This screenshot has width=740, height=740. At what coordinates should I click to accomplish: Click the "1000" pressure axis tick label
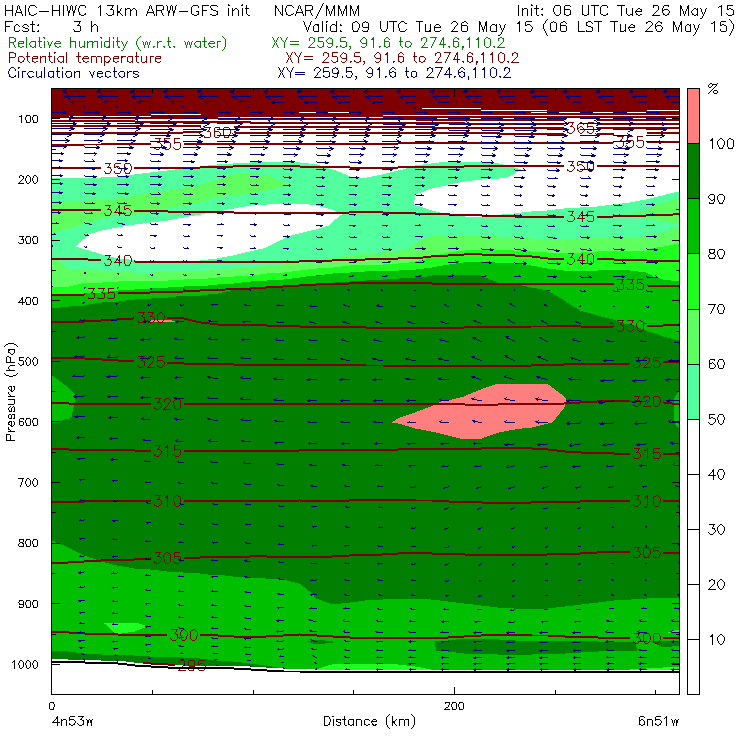25,664
